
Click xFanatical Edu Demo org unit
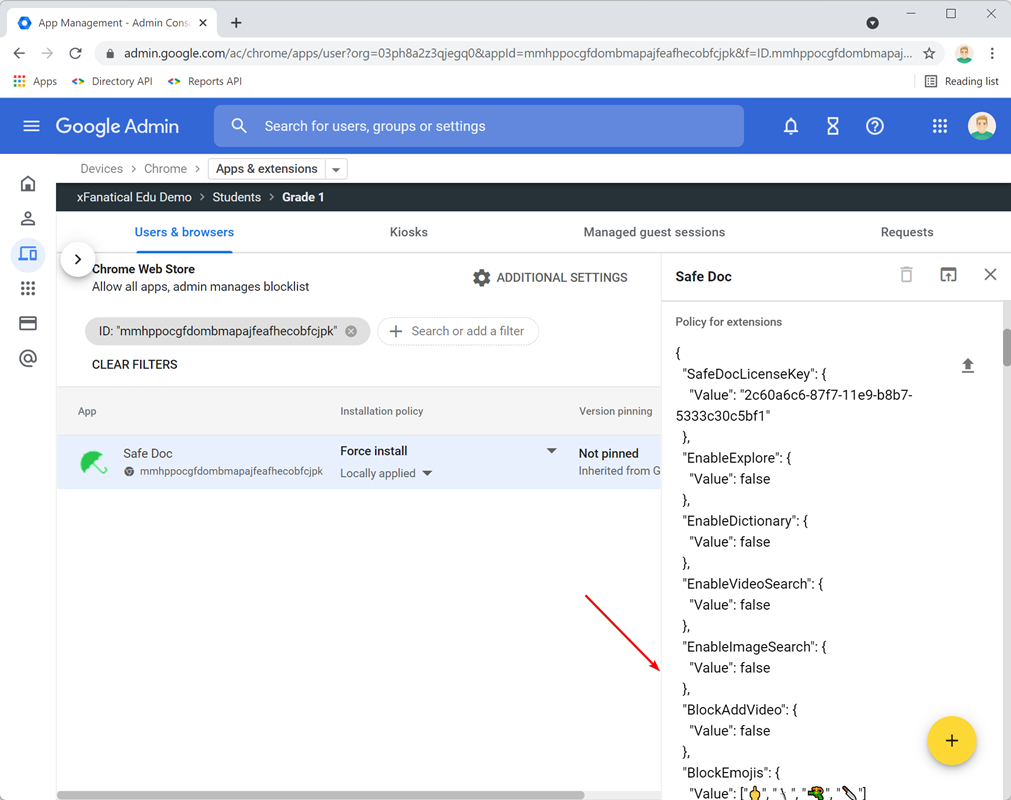(x=134, y=197)
